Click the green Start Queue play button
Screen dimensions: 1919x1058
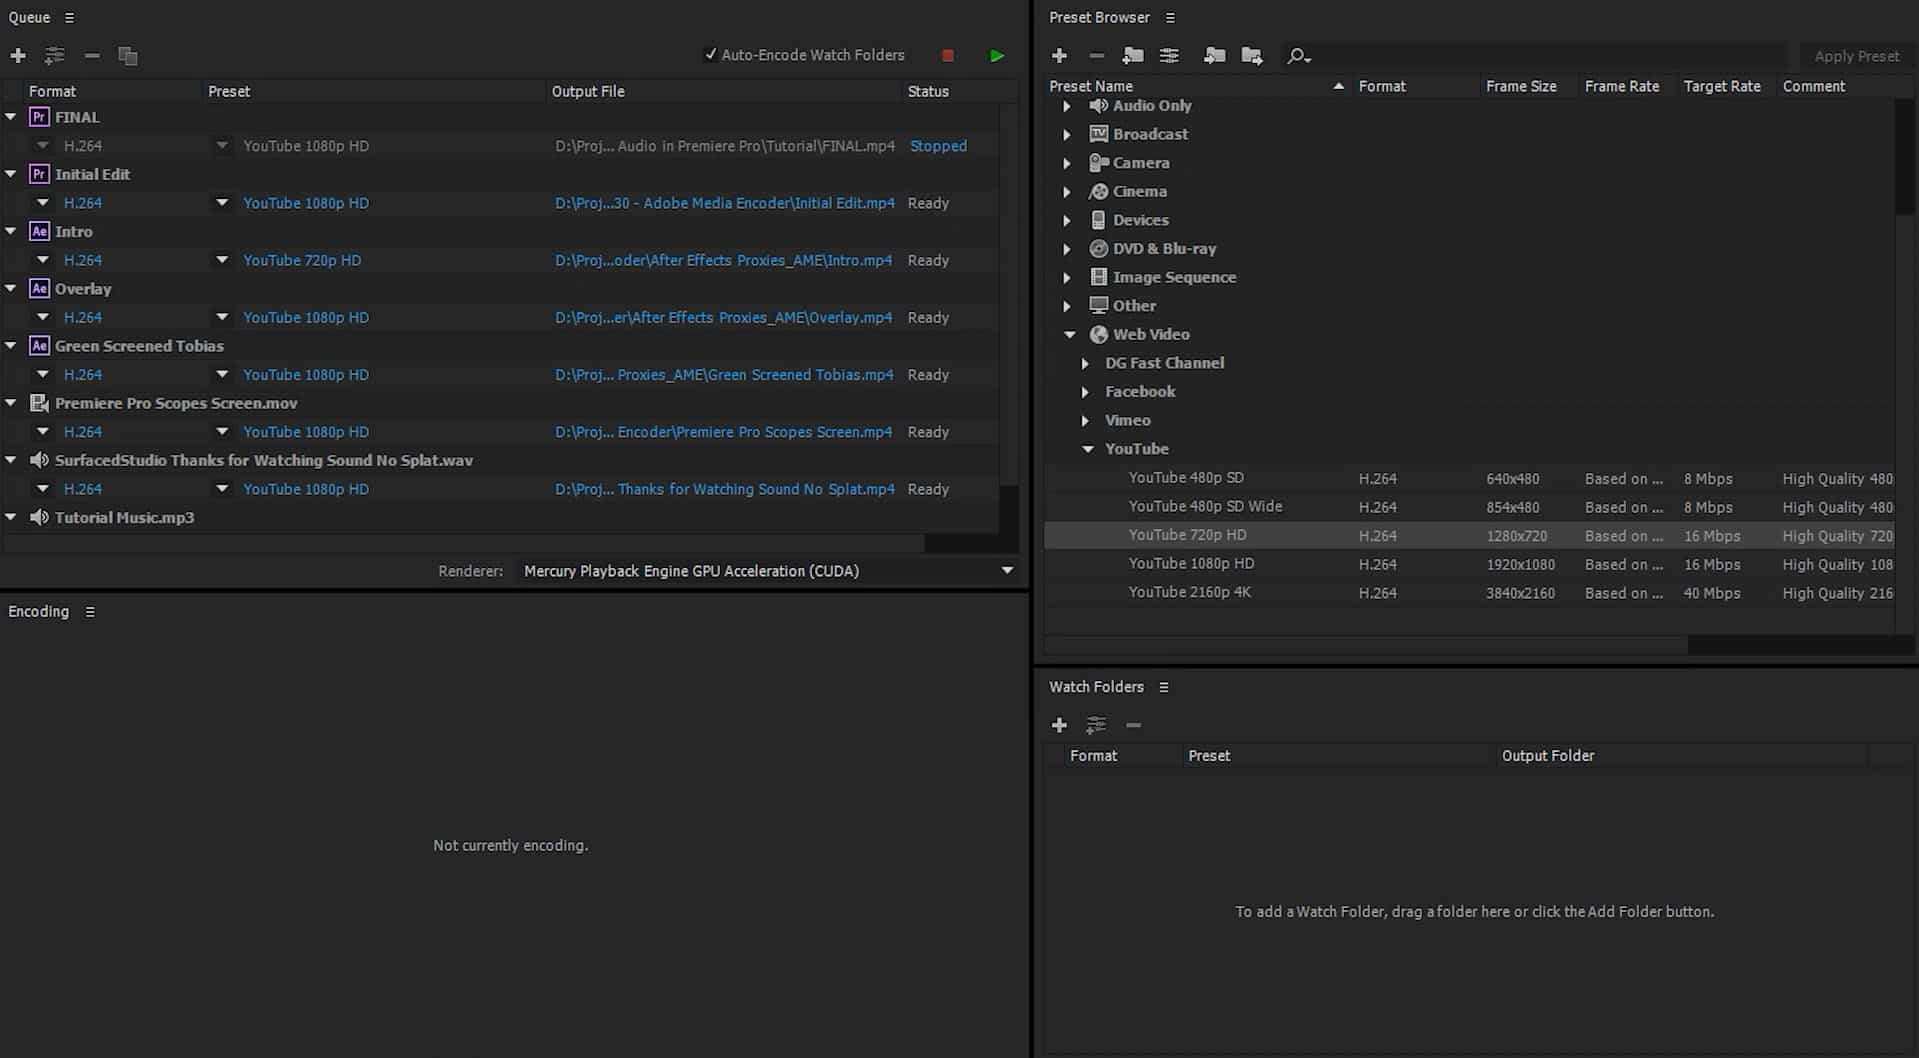click(x=996, y=56)
